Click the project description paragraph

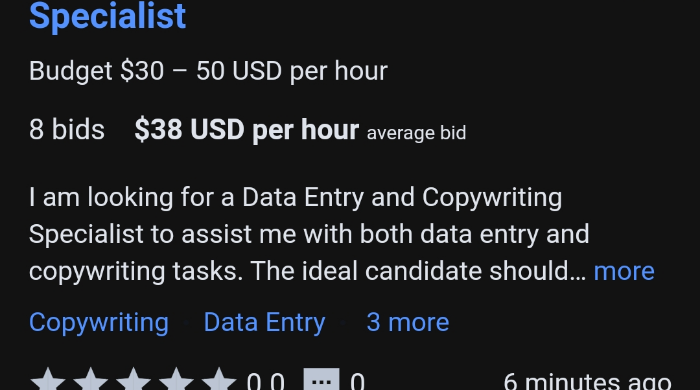pyautogui.click(x=342, y=234)
